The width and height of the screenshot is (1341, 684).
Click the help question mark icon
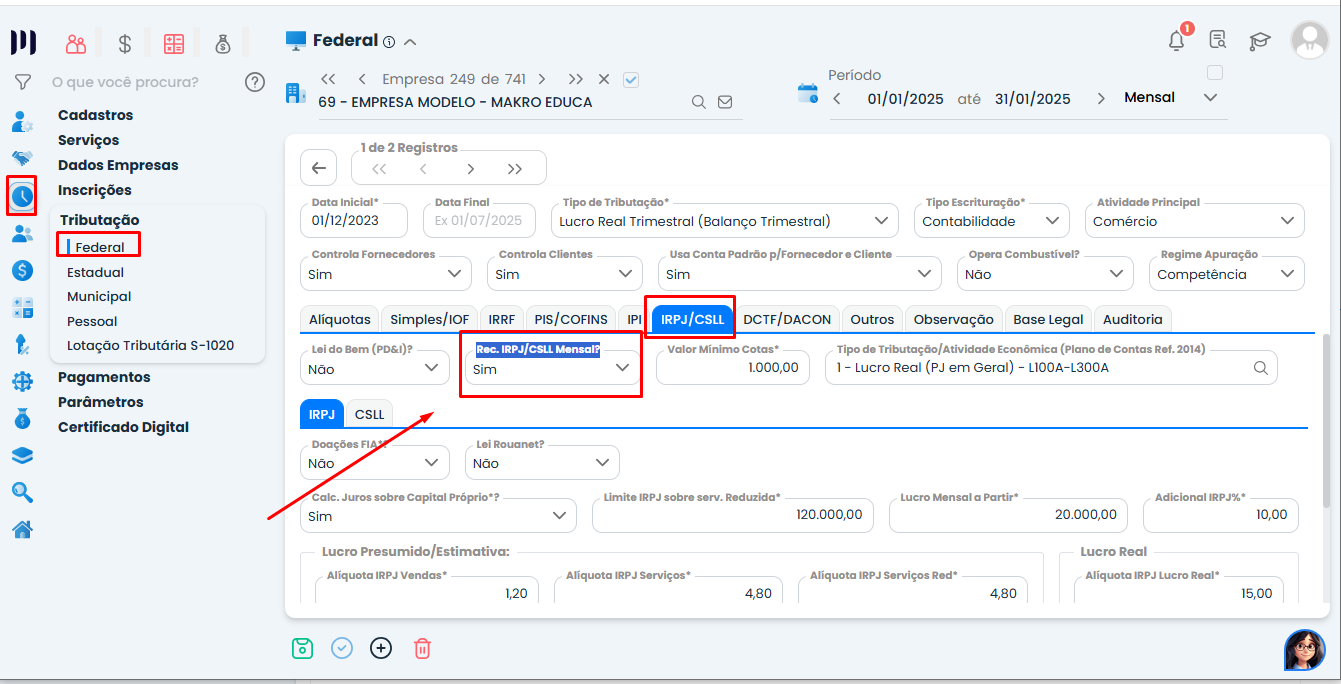(x=255, y=82)
